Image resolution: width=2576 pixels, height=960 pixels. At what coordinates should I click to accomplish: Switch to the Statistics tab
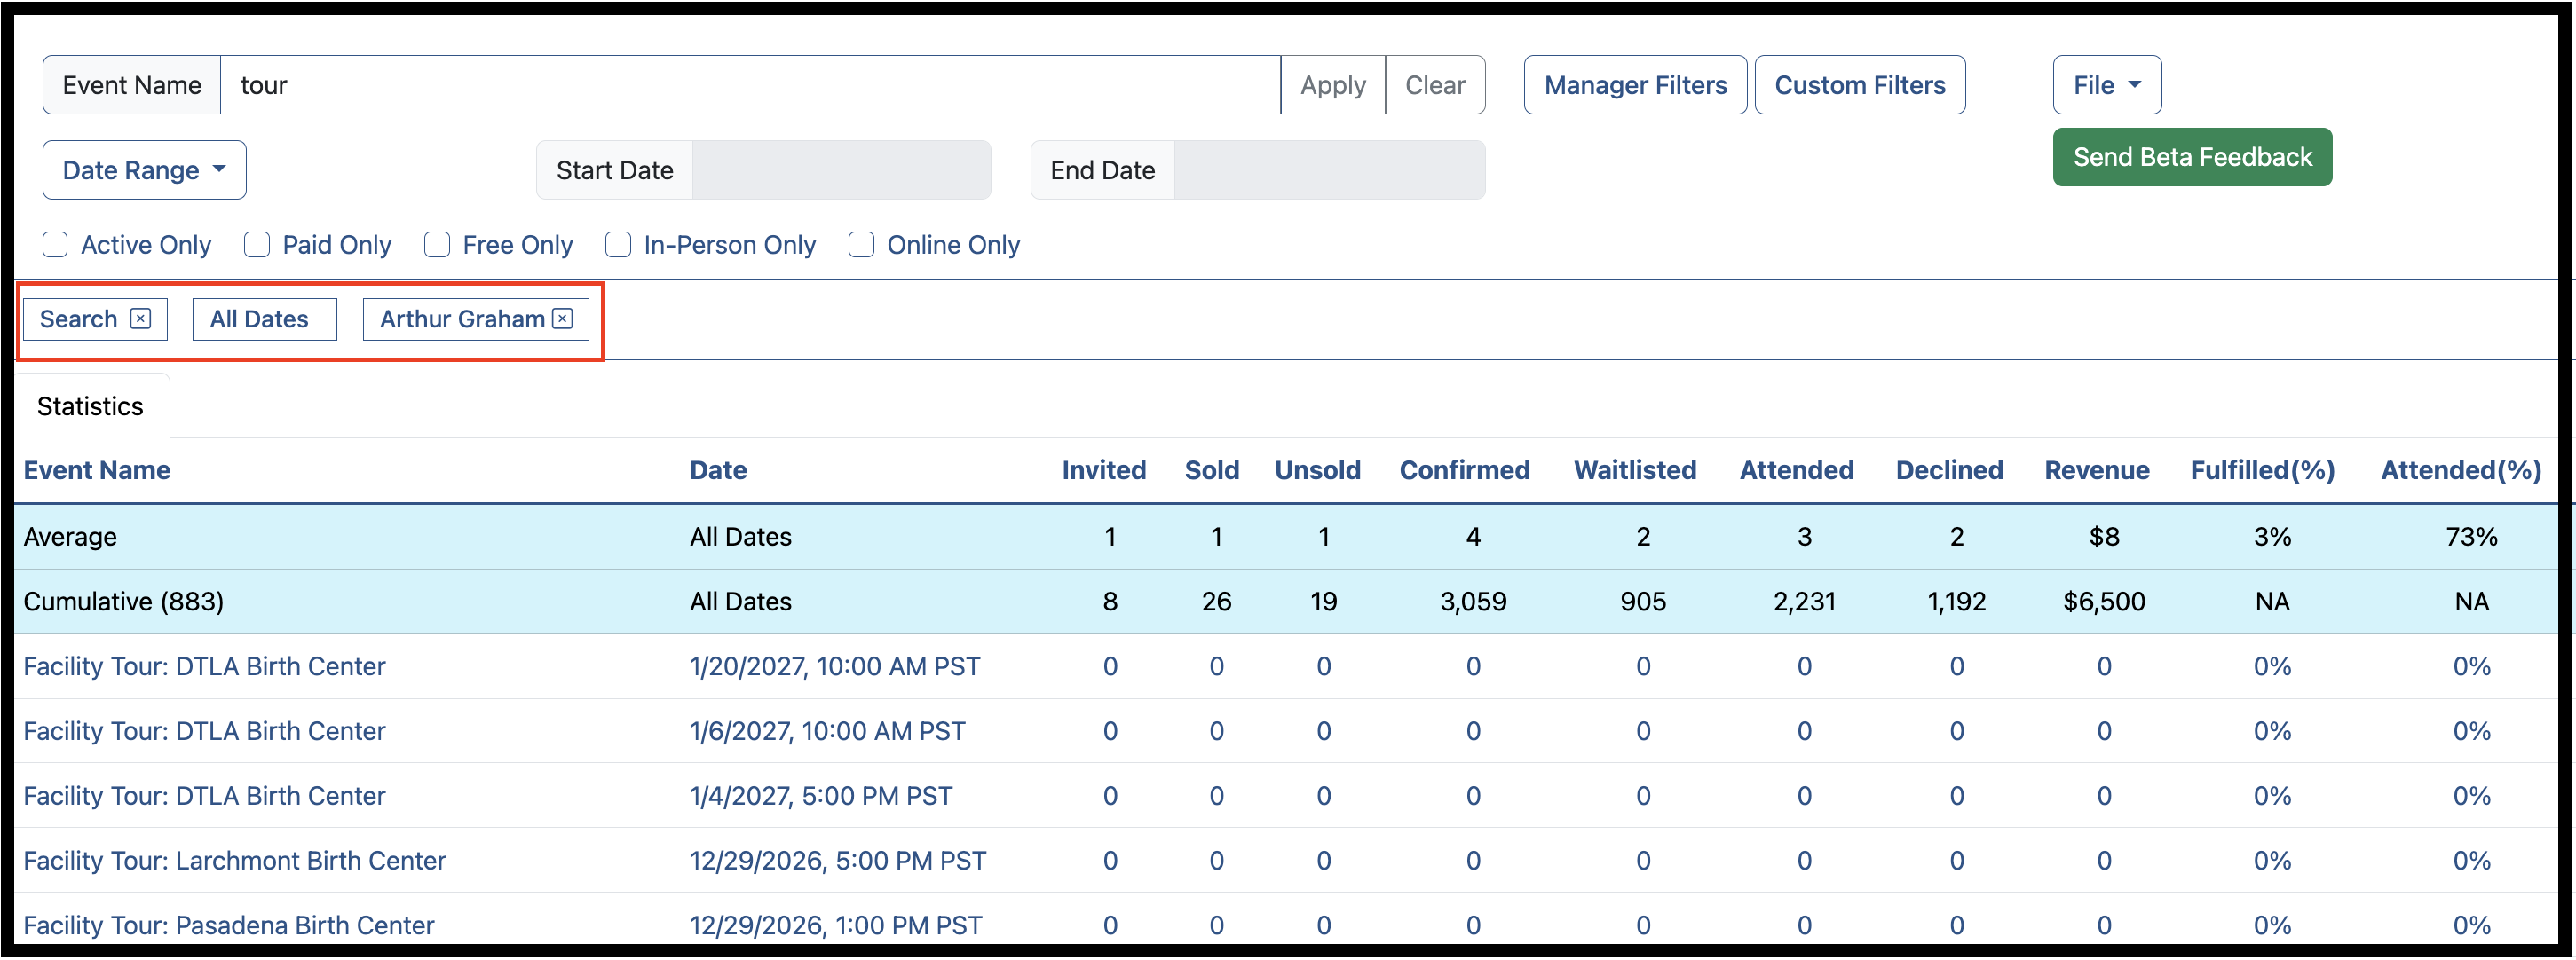(90, 406)
